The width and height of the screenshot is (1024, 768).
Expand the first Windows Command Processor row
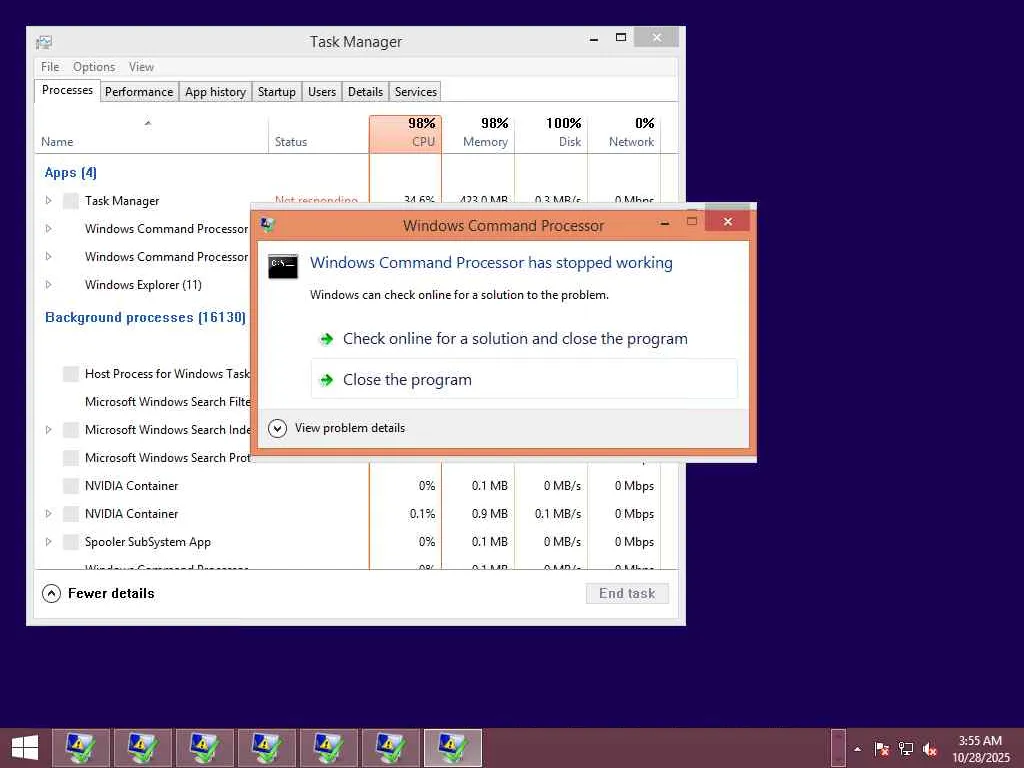coord(48,229)
